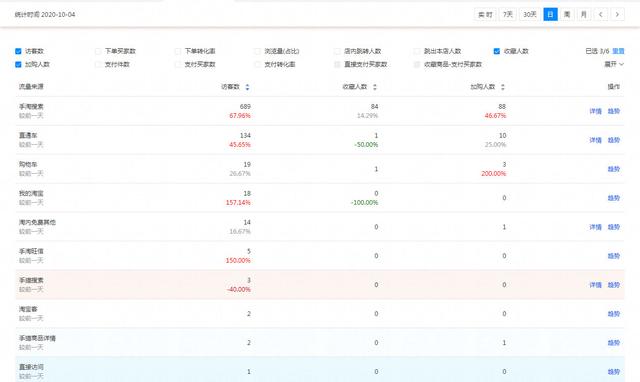
Task: Select the 手淘搜索 source name
Action: [31, 107]
